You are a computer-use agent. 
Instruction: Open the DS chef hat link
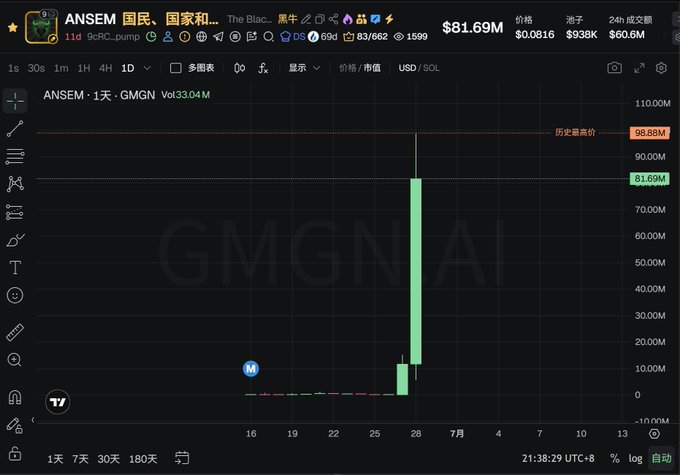pos(293,37)
